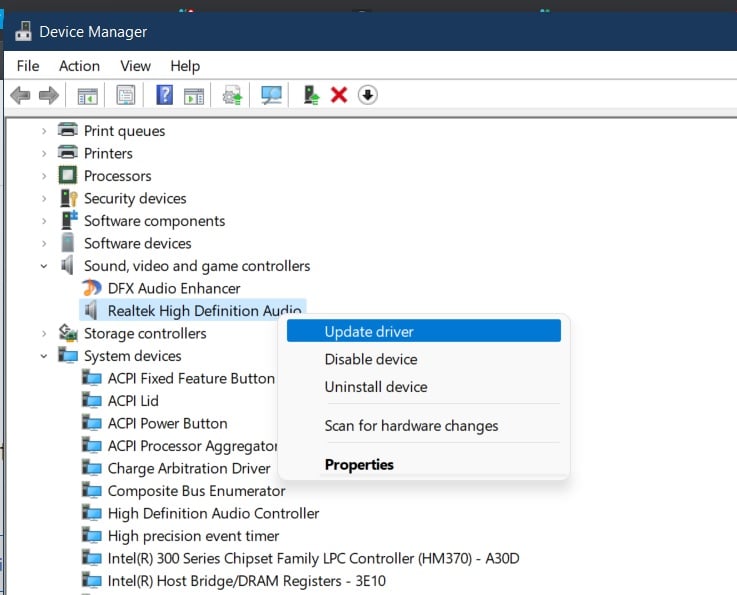Click the blue Help question mark icon
The image size is (737, 595).
point(165,95)
